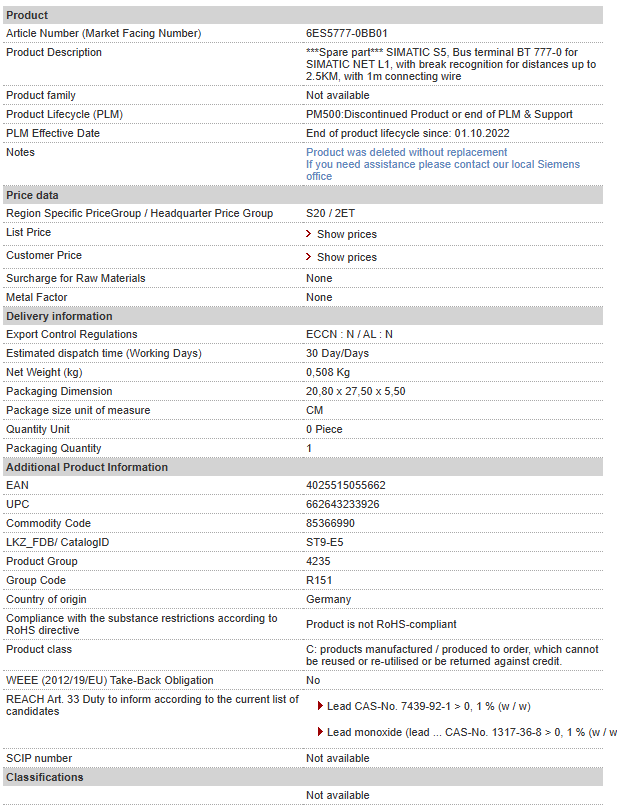Click the red chevron beside List Price
This screenshot has width=617, height=806.
[308, 234]
